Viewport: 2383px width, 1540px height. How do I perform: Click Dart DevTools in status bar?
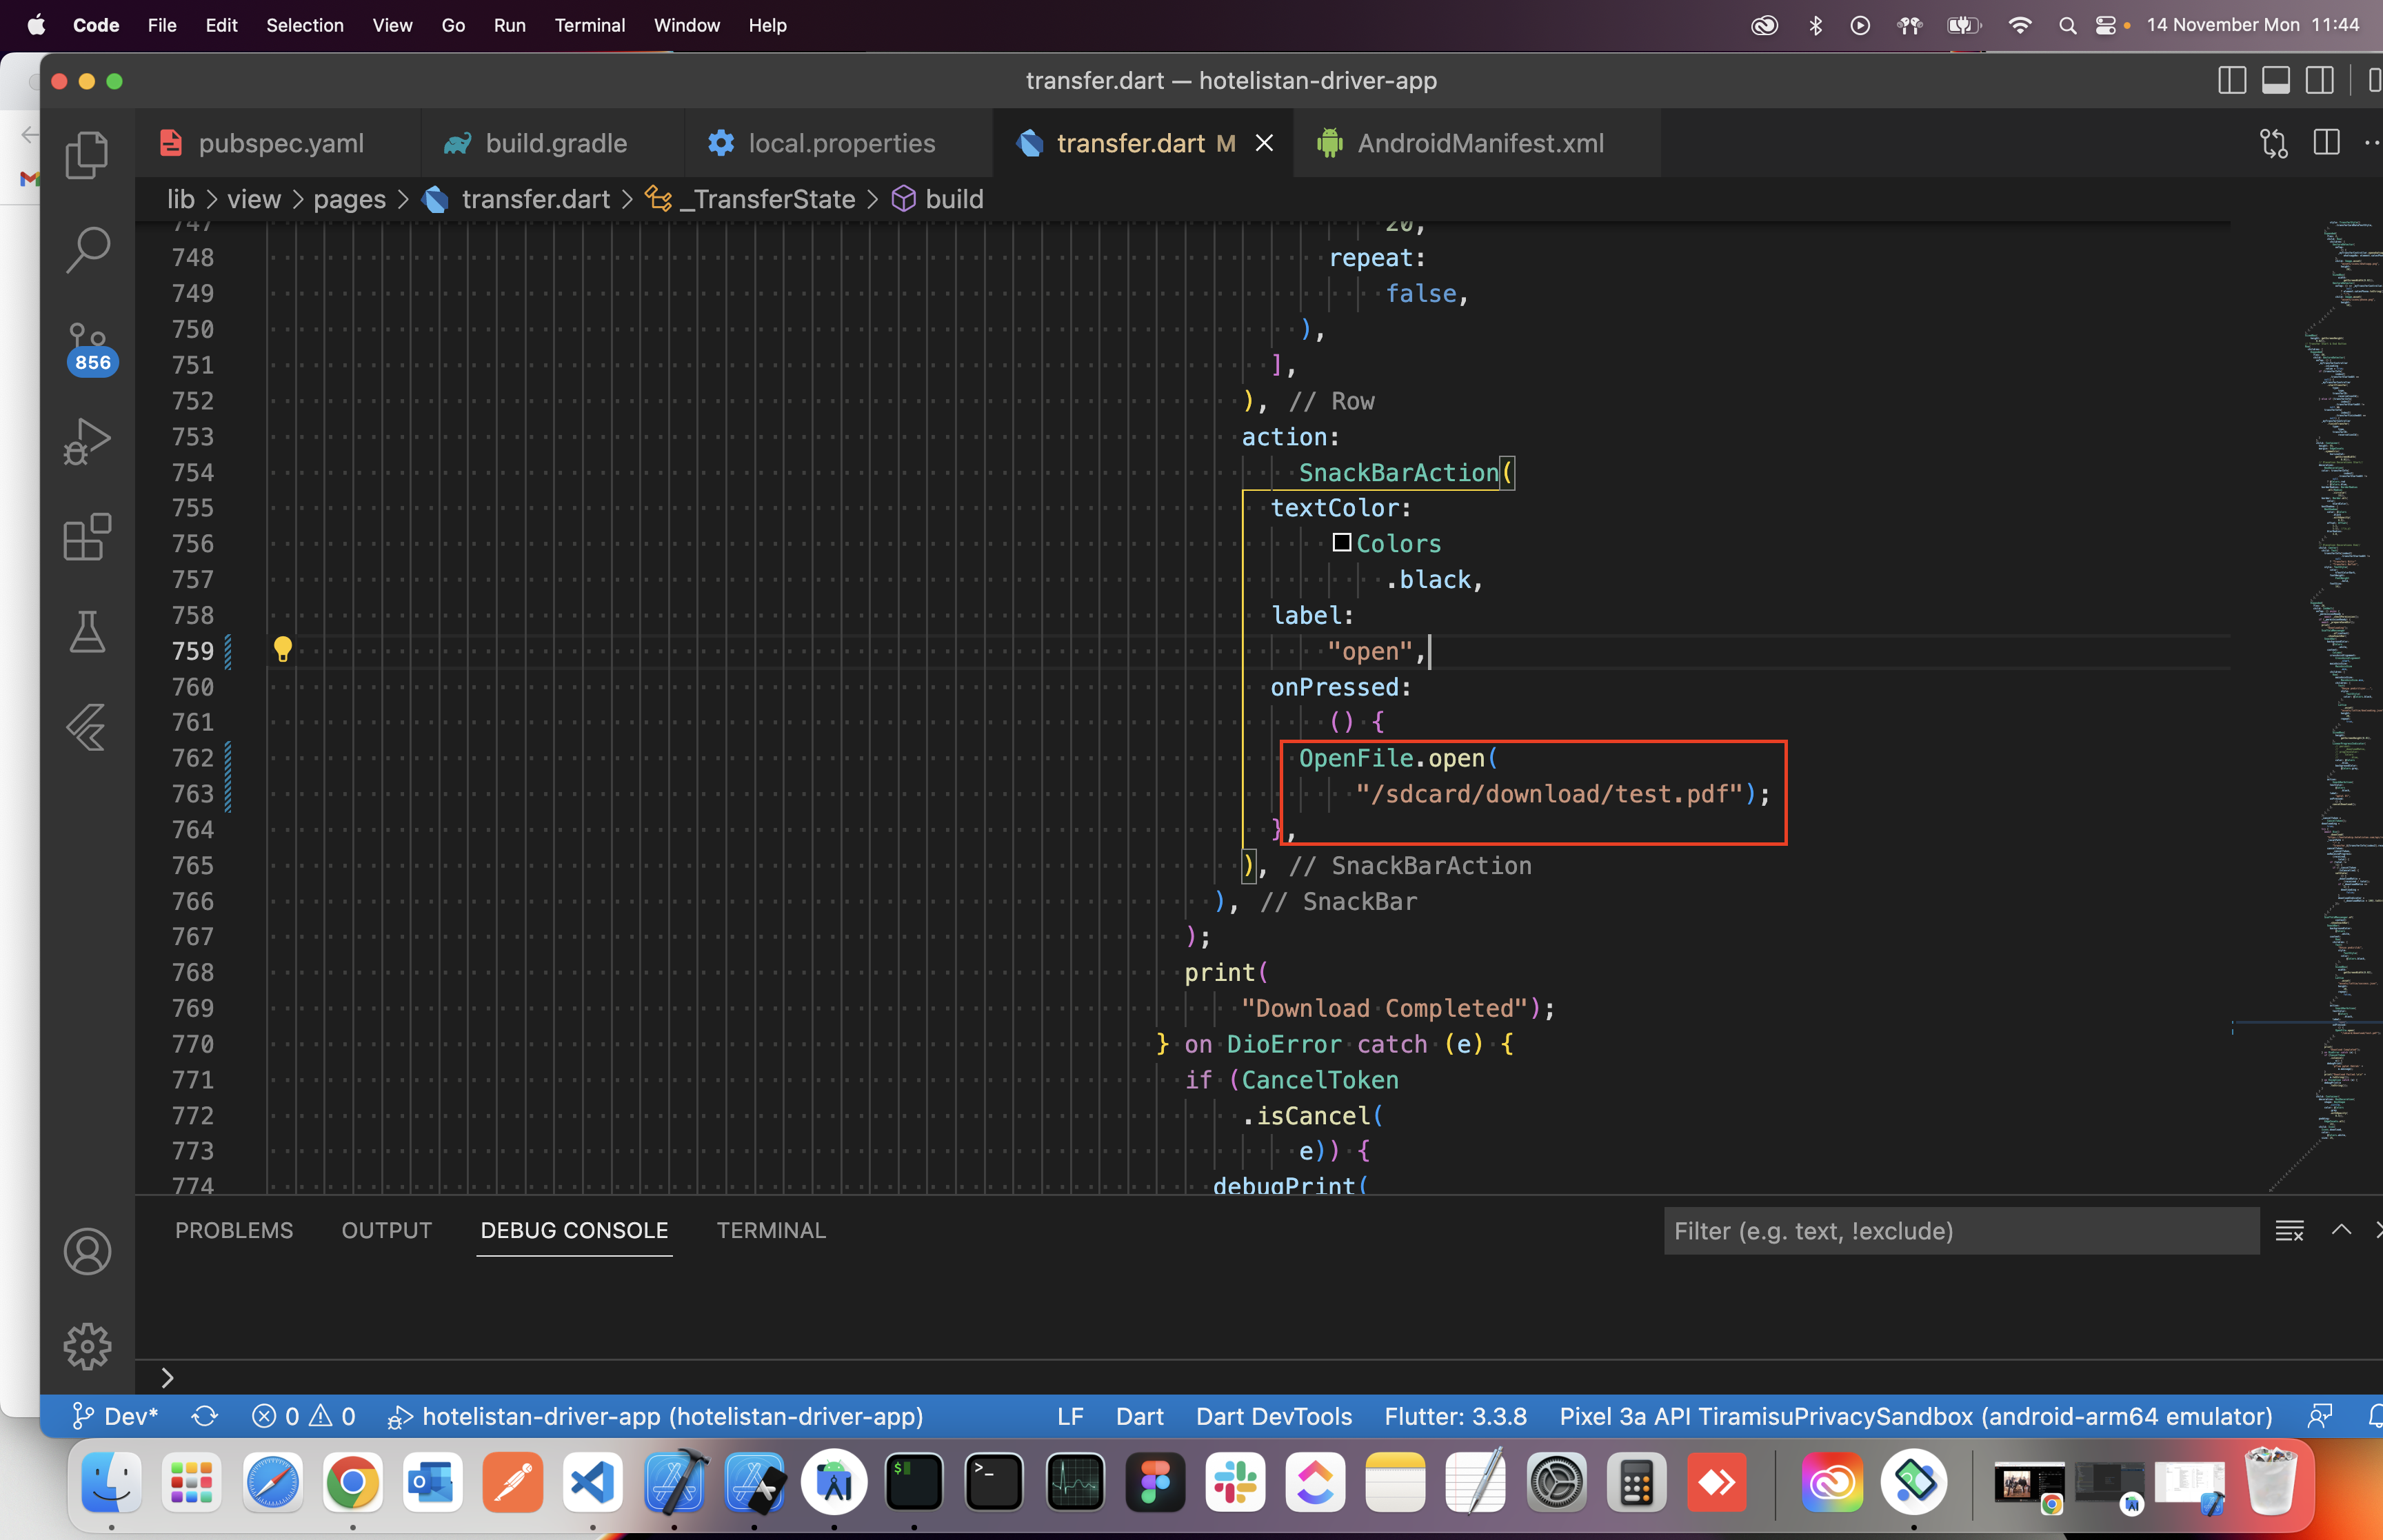(1273, 1416)
